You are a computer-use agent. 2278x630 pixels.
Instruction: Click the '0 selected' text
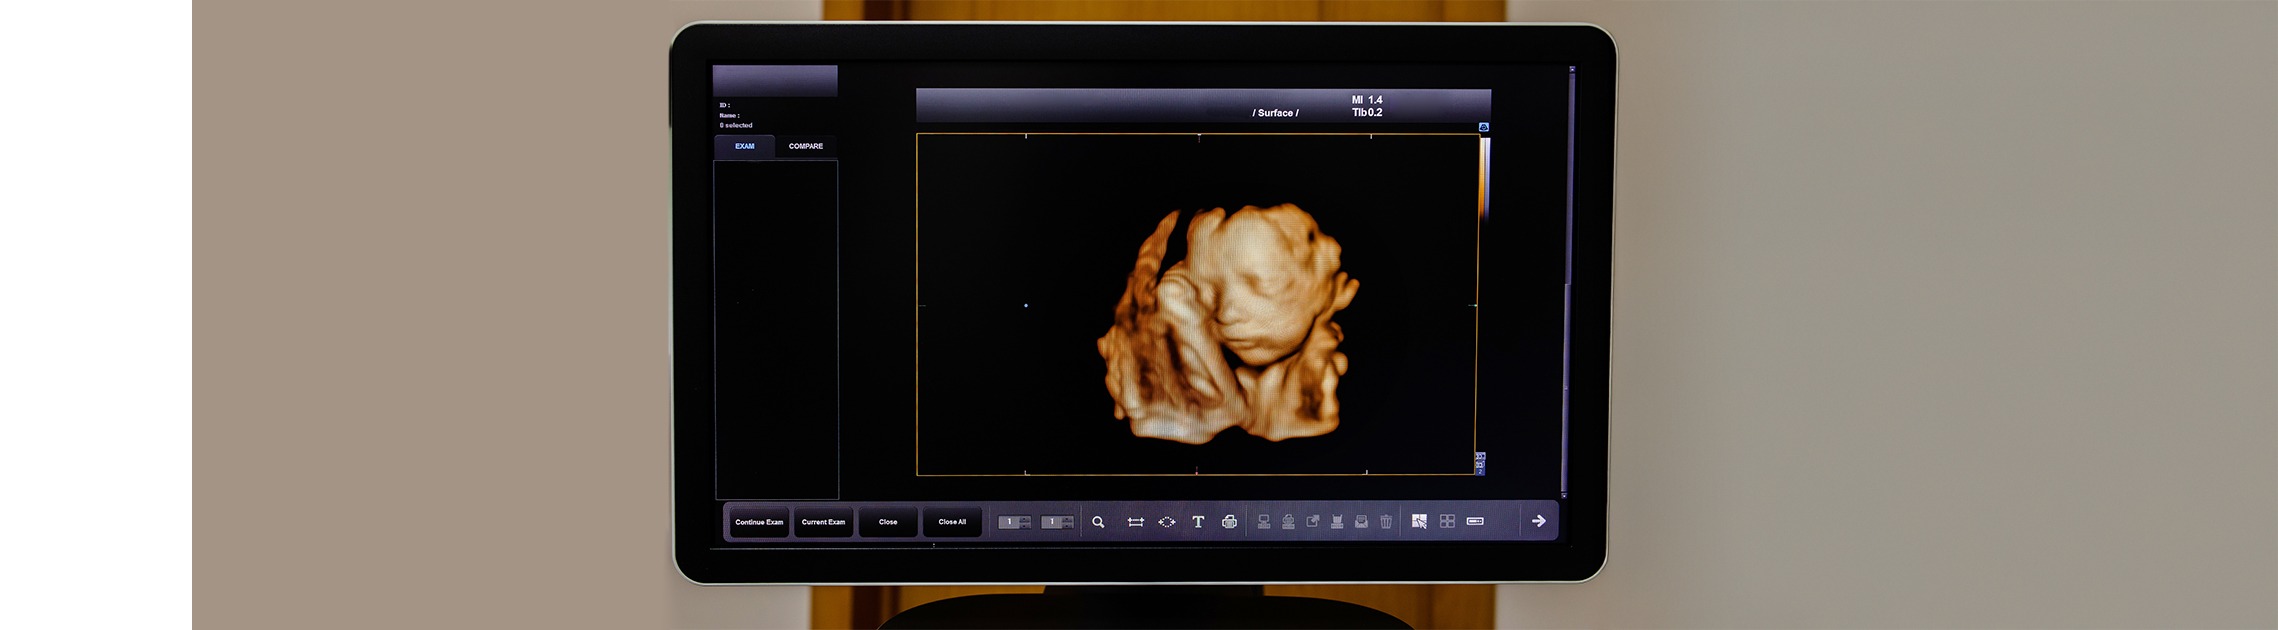[736, 125]
